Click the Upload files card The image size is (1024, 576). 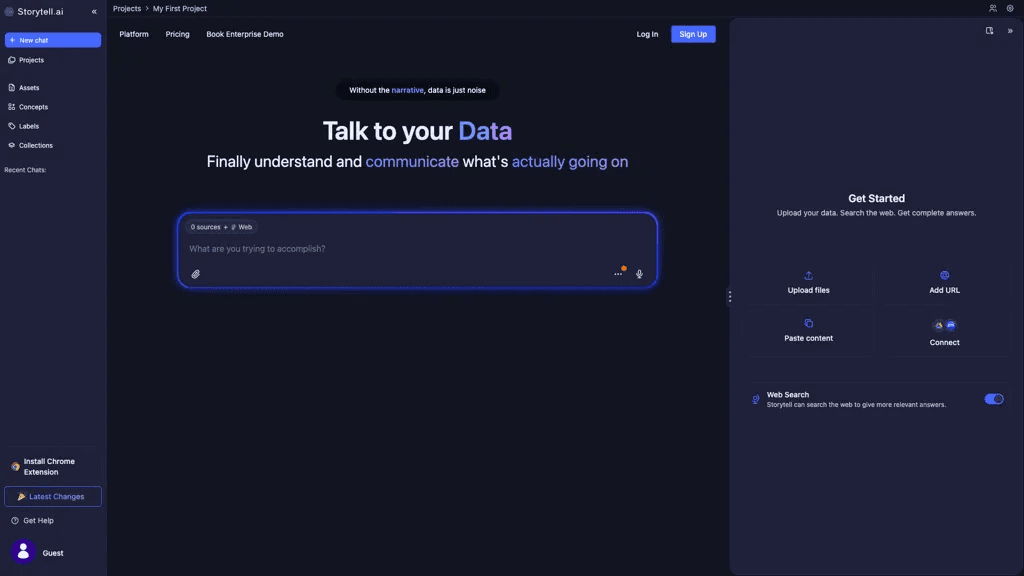coord(808,283)
